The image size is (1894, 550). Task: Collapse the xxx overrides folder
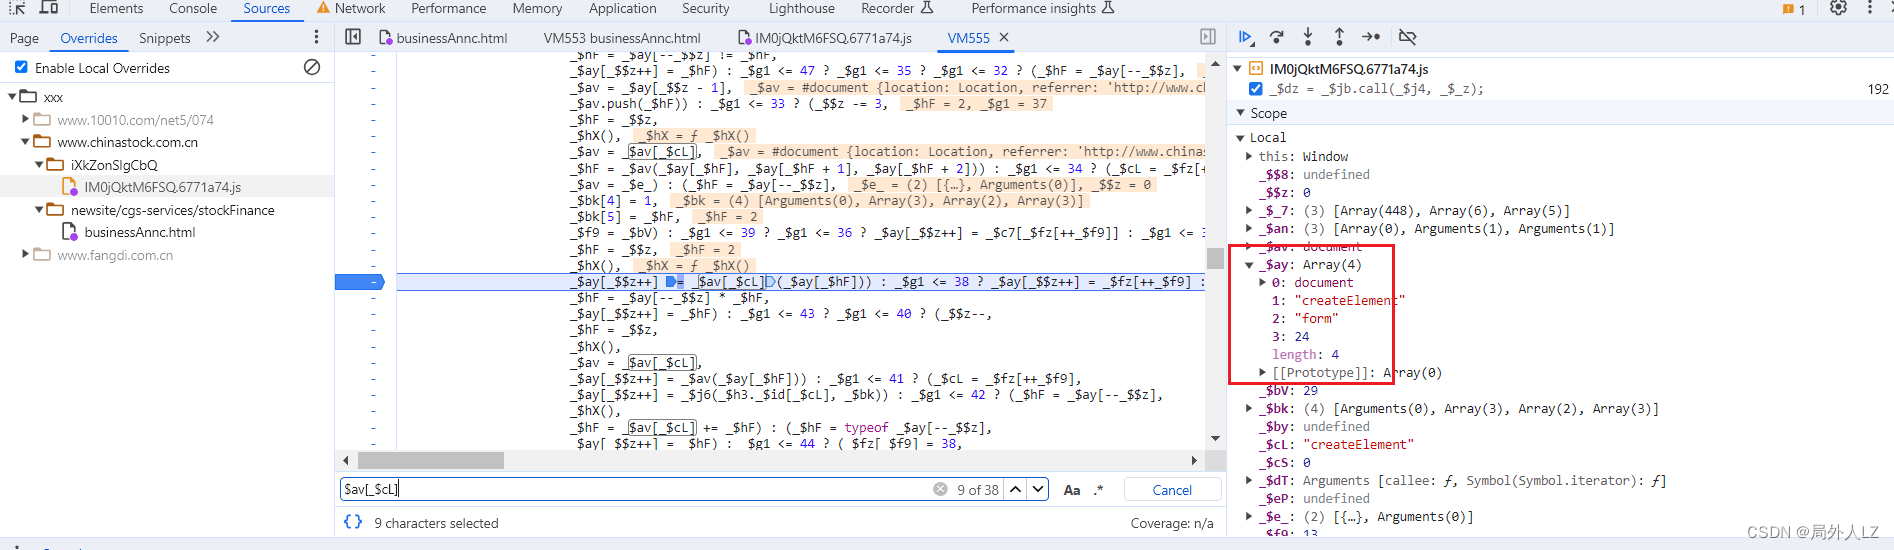pos(12,97)
